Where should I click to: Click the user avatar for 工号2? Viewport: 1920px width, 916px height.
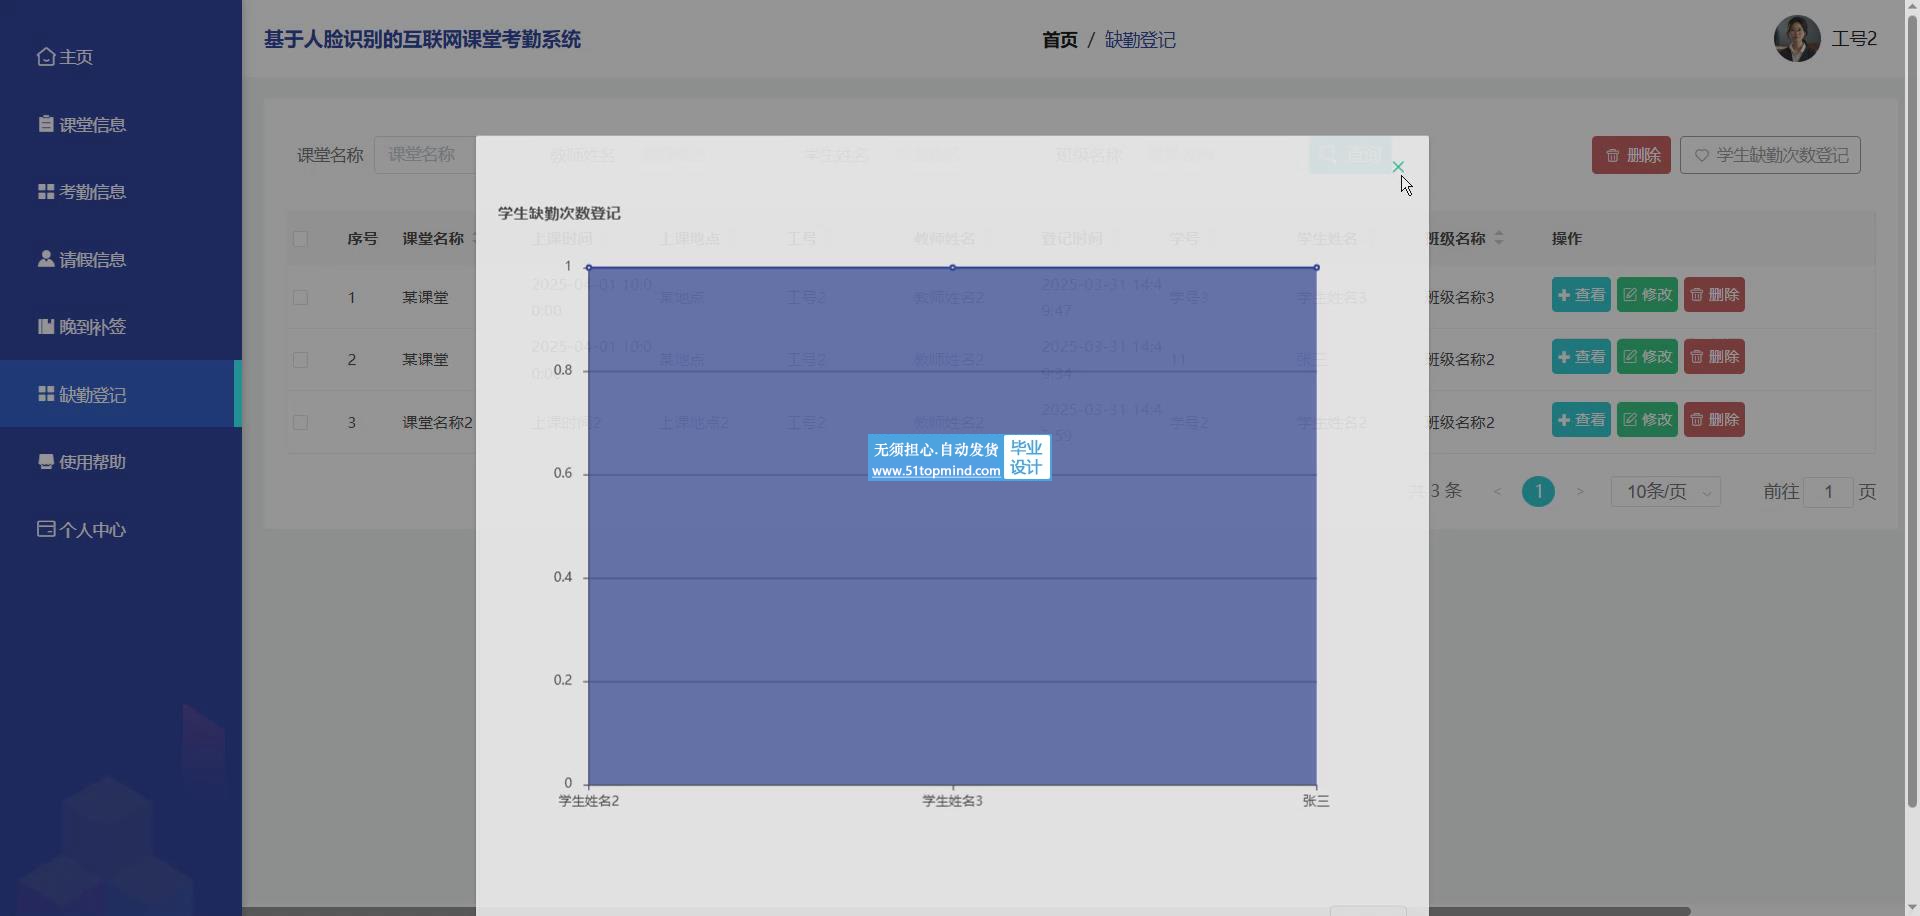tap(1796, 39)
